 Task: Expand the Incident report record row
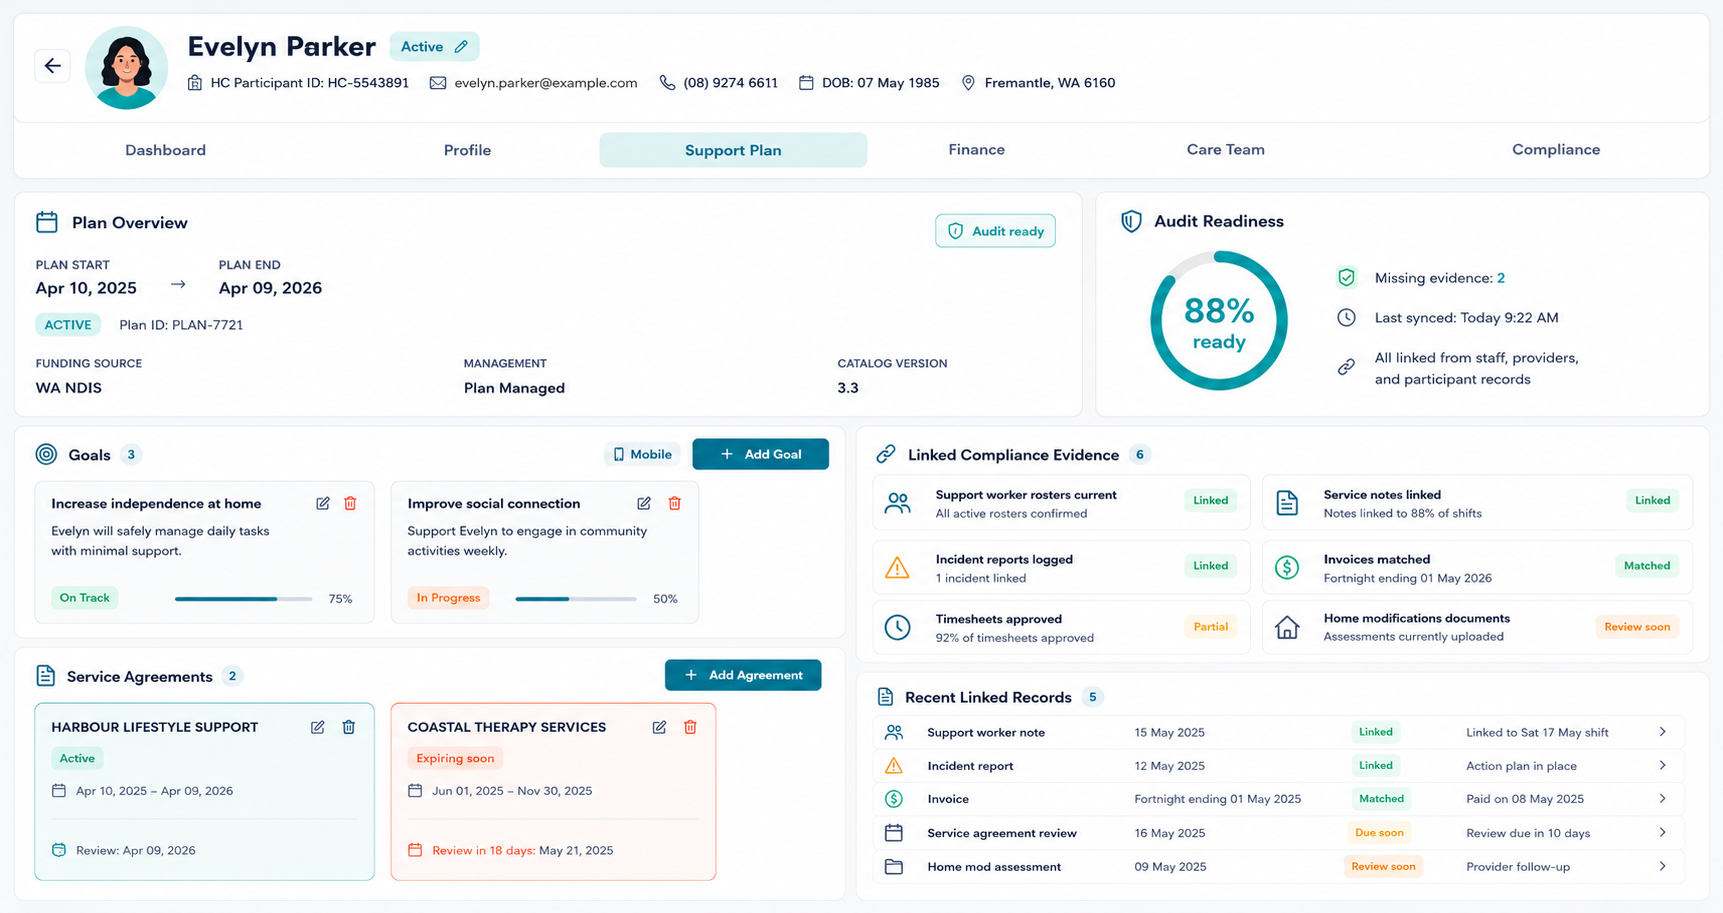(x=1278, y=766)
